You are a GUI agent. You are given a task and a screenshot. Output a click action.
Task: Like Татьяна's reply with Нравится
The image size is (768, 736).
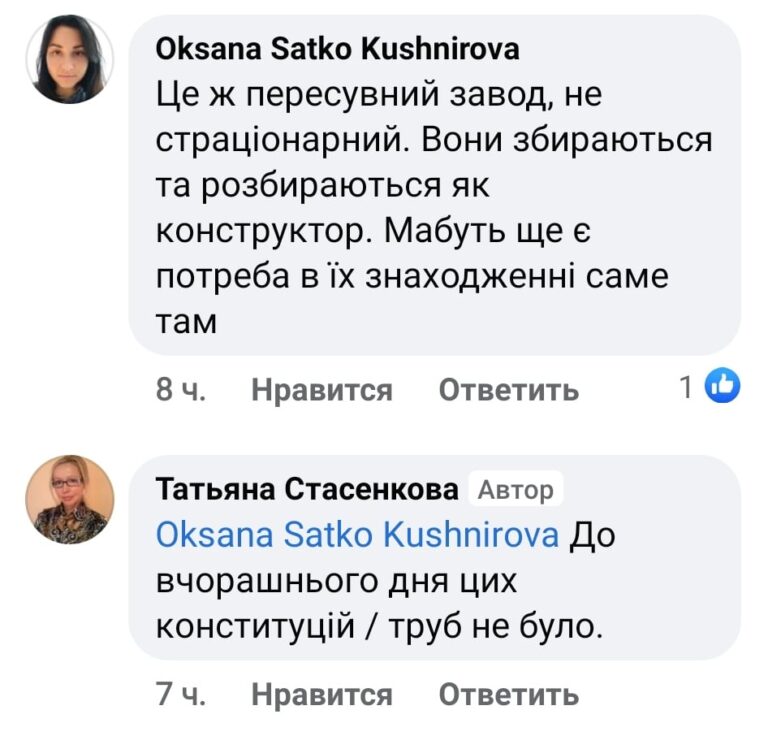coord(322,694)
